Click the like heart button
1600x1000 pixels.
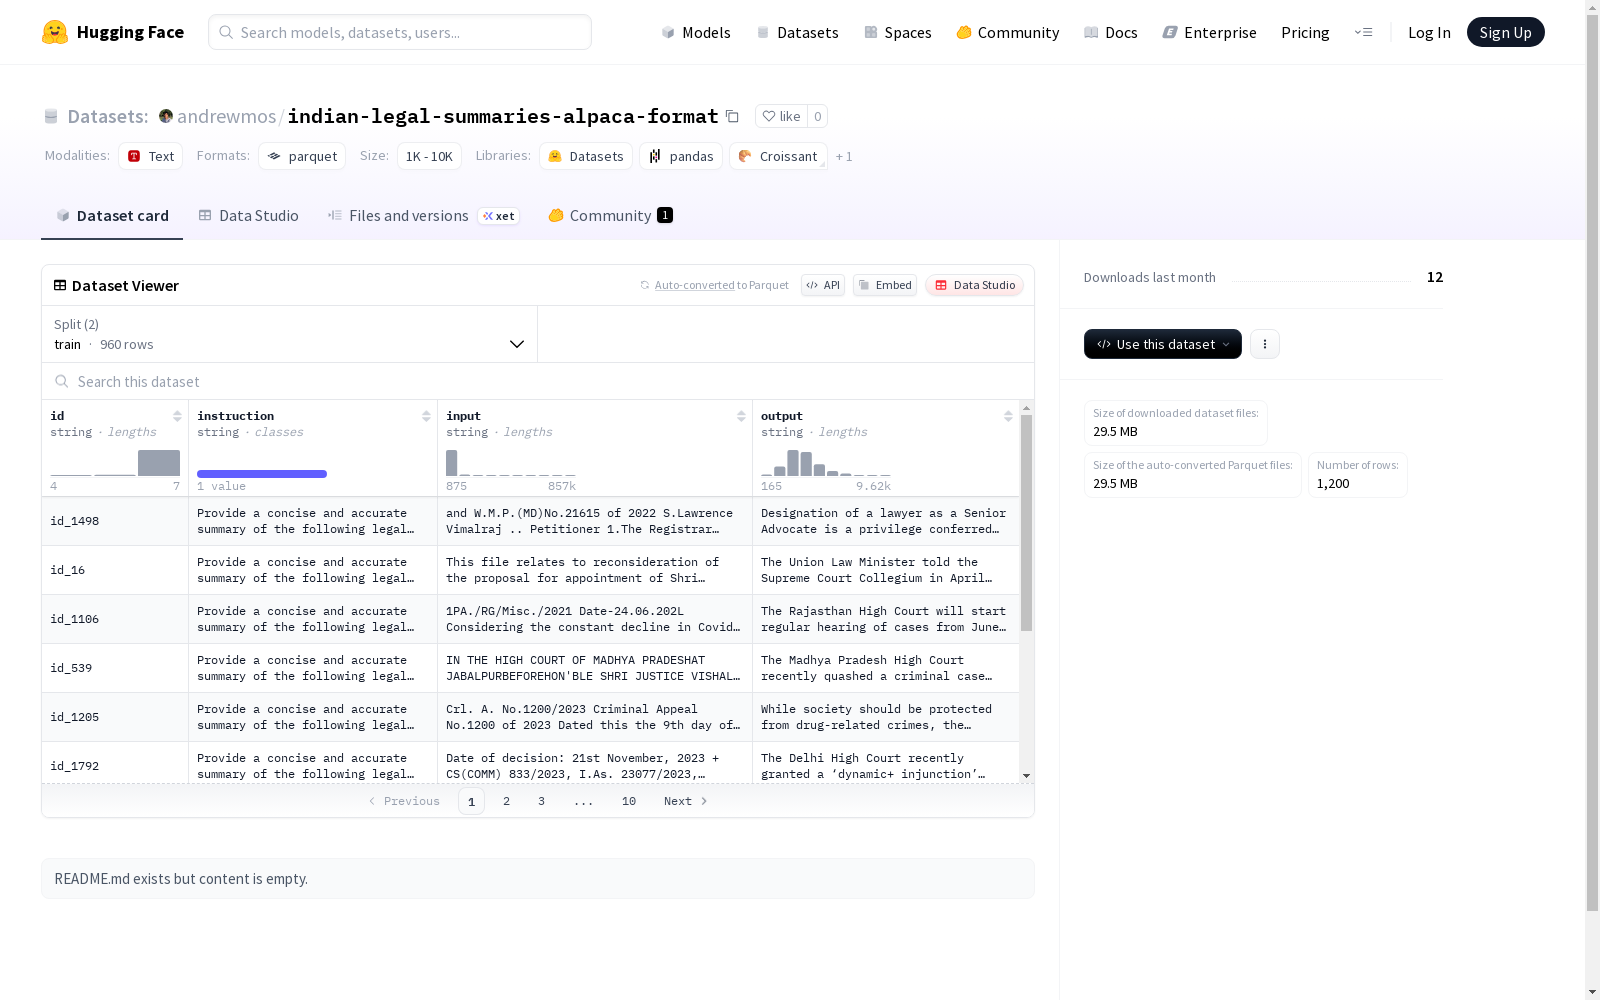coord(781,116)
